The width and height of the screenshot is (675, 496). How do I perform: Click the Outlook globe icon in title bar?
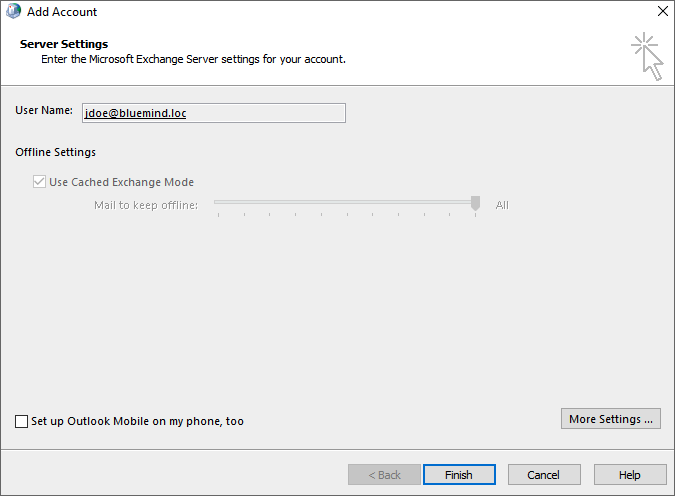(x=13, y=12)
